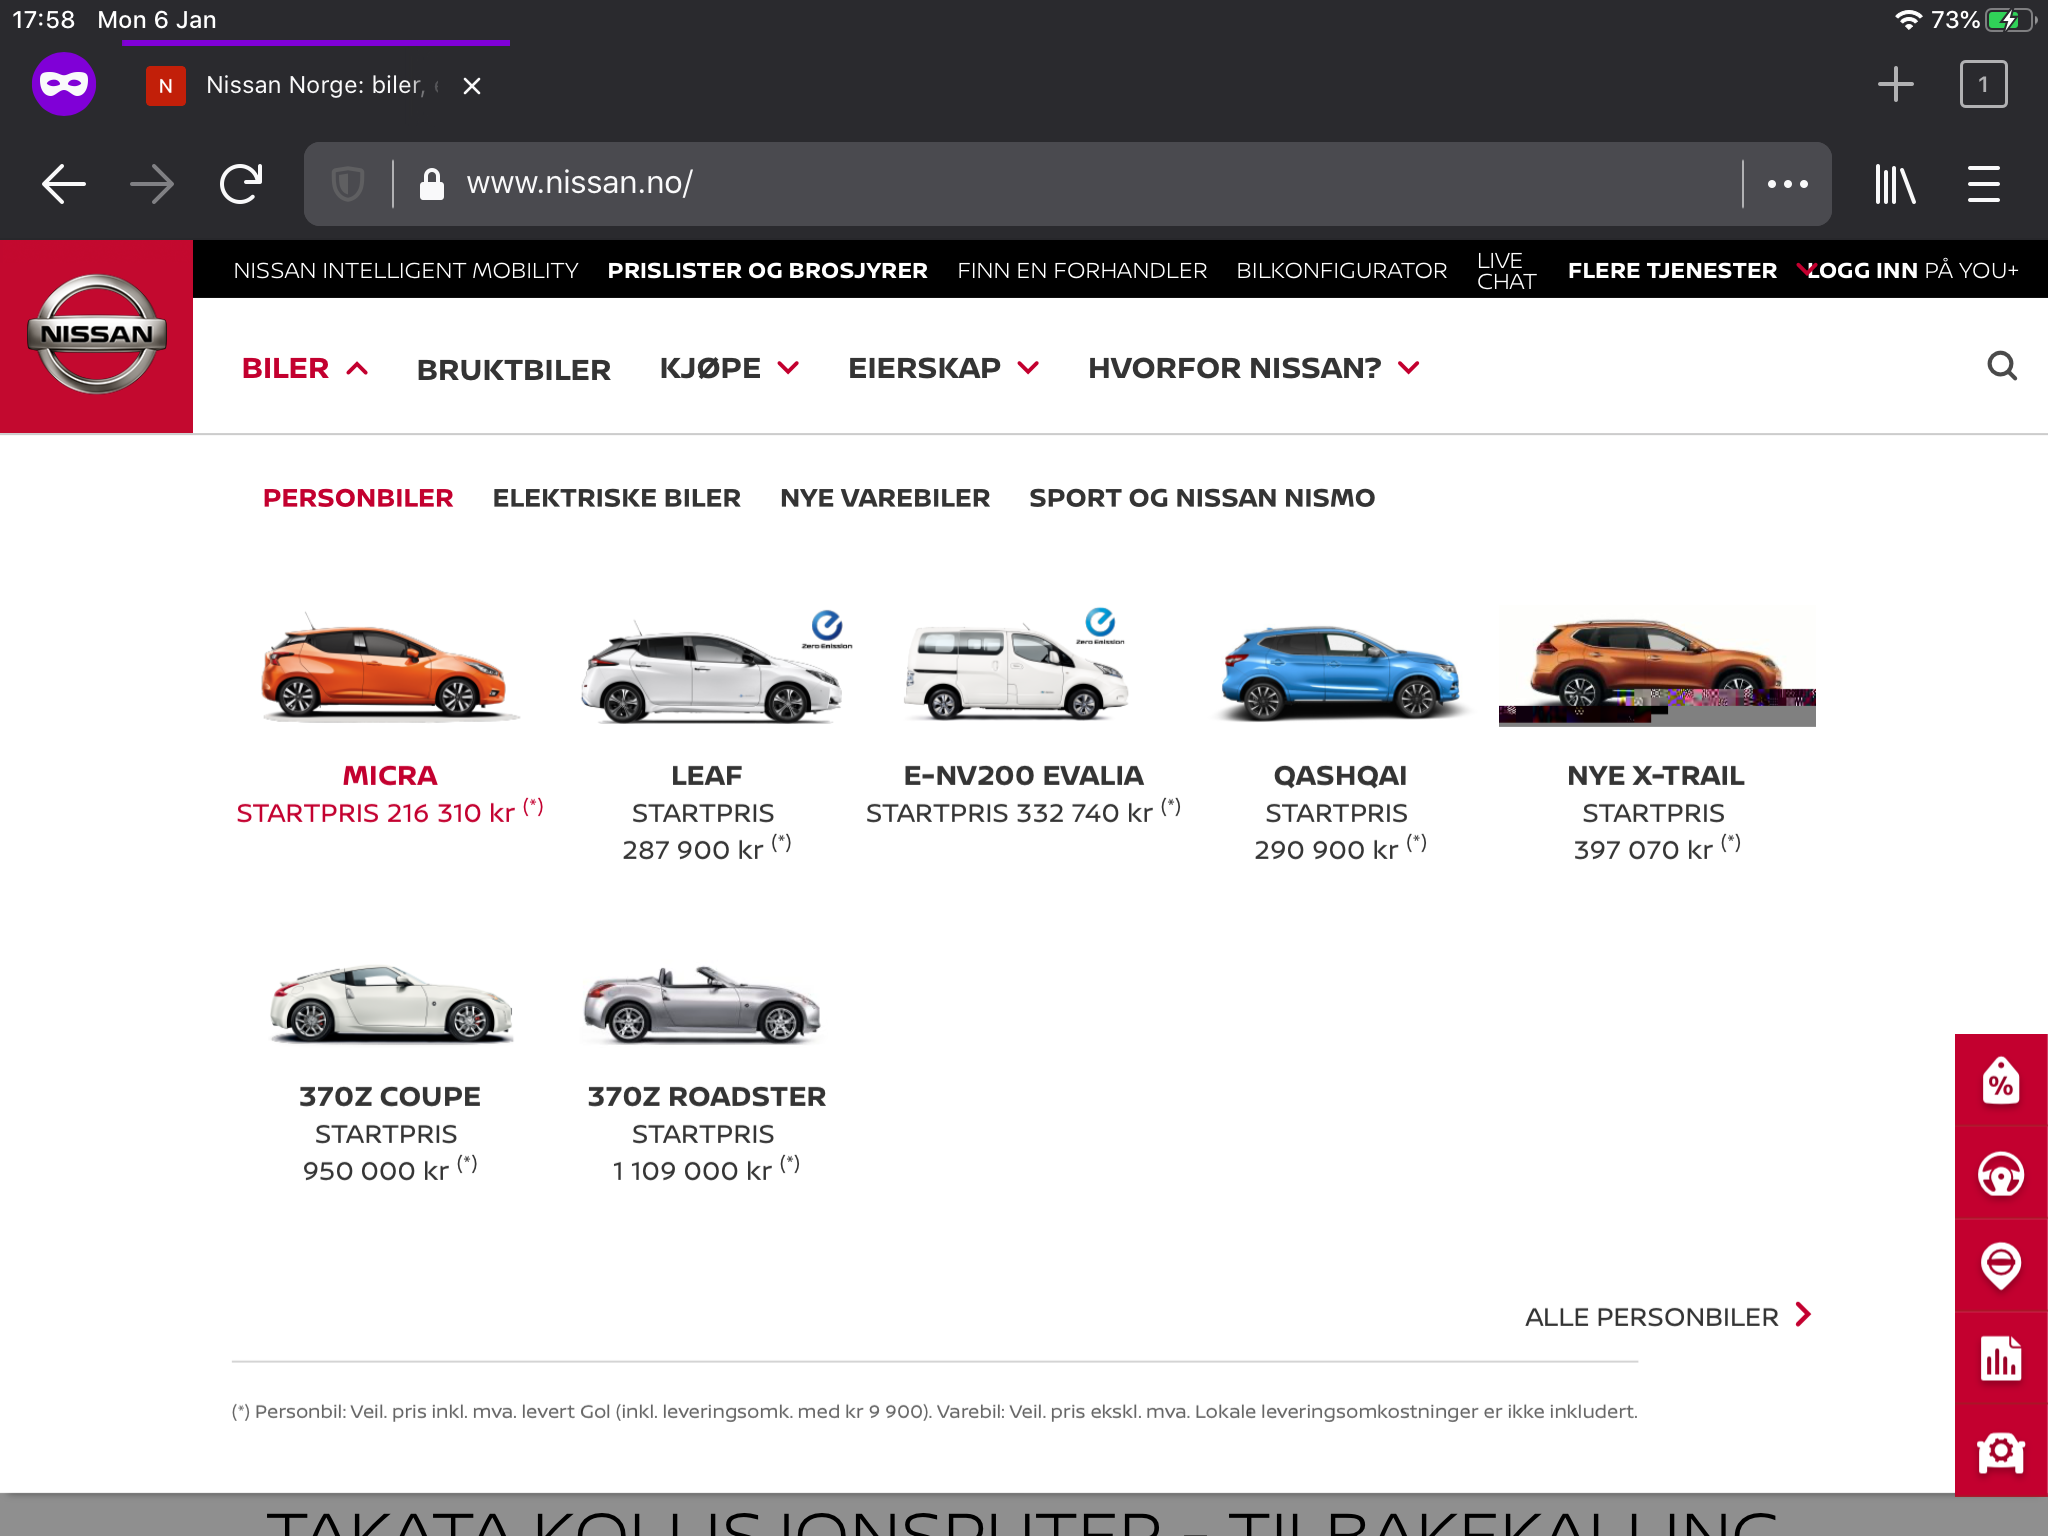Click the QASHQAI model name
Screen dimensions: 2048x1536
(x=1340, y=776)
